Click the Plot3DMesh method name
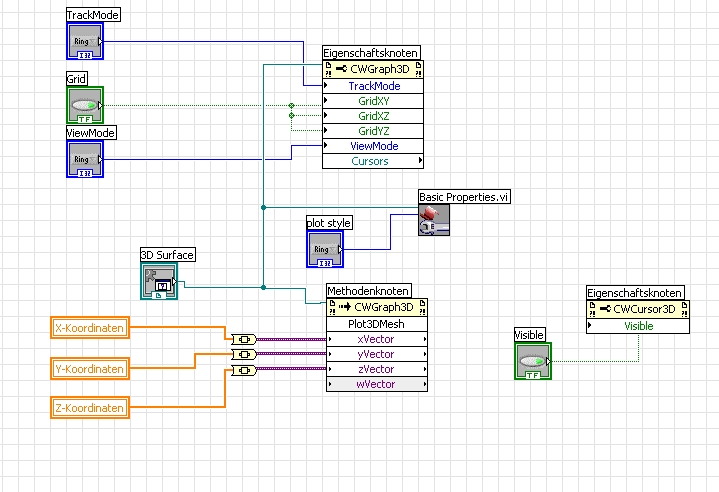 pyautogui.click(x=377, y=324)
